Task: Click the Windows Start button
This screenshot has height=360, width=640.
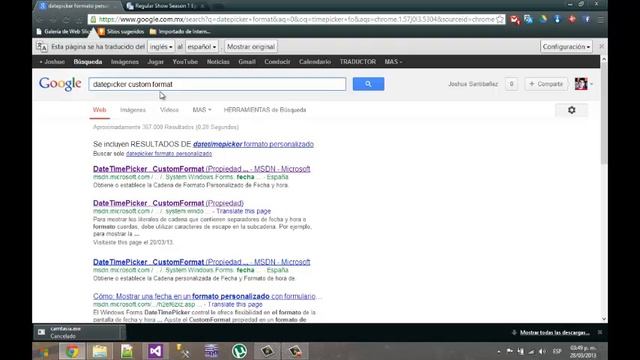Action: (44, 351)
